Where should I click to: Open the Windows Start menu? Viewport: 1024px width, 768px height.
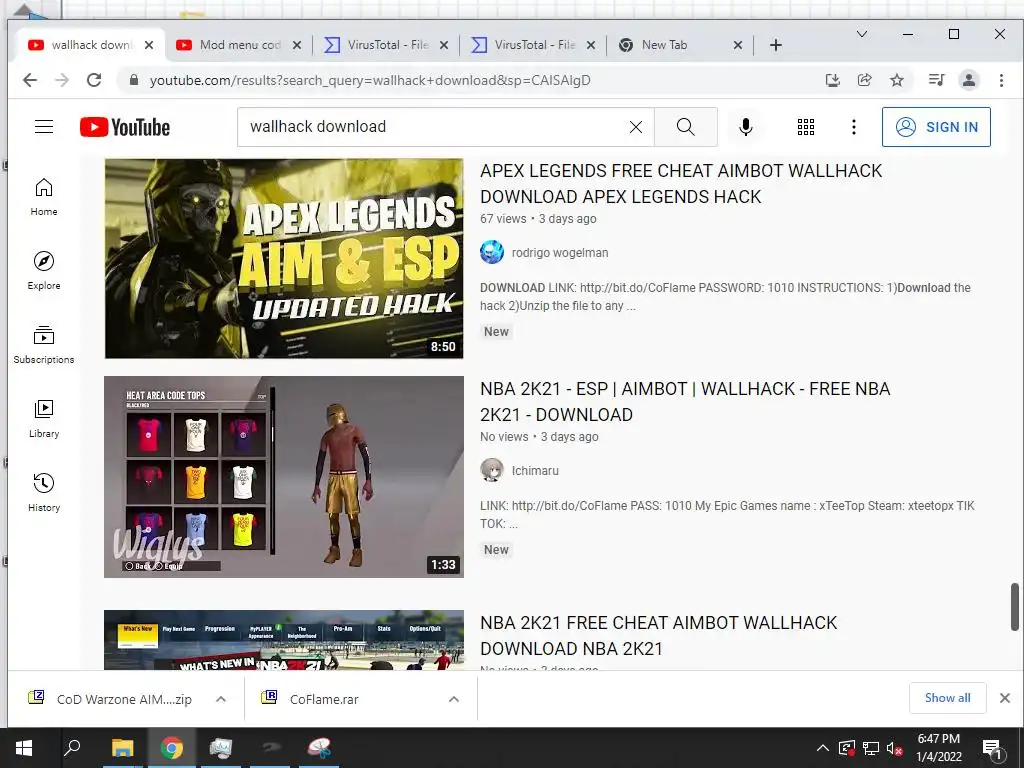coord(24,748)
